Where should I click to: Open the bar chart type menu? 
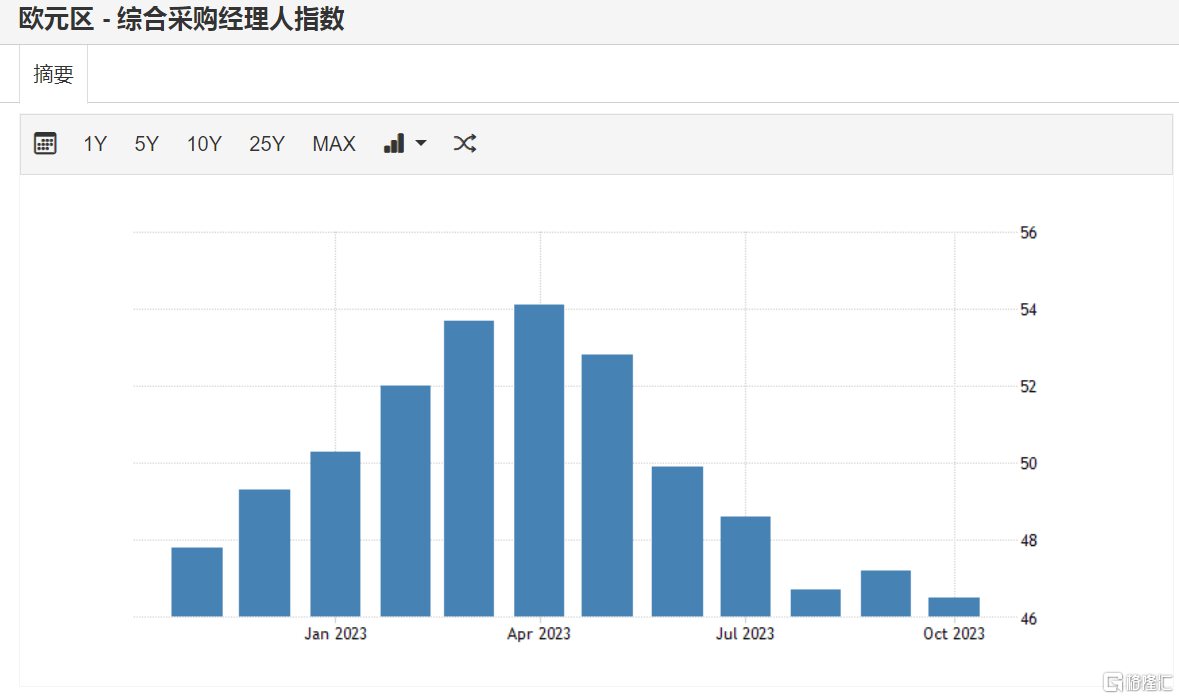point(404,144)
